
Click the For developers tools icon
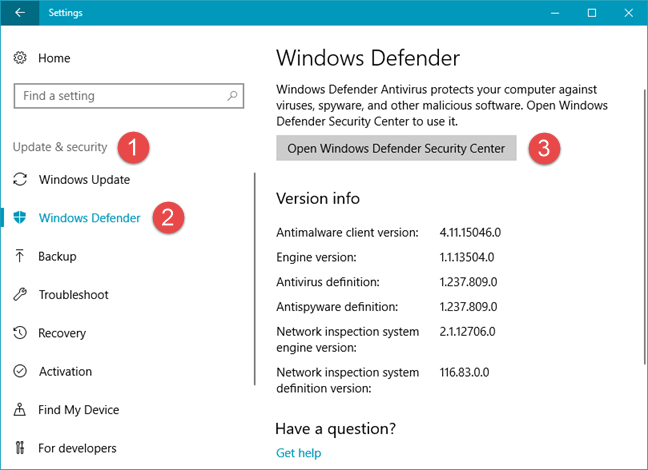tap(19, 448)
